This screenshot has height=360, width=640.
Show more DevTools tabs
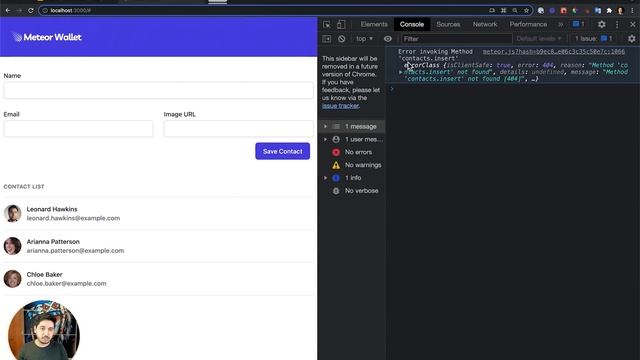click(x=560, y=24)
